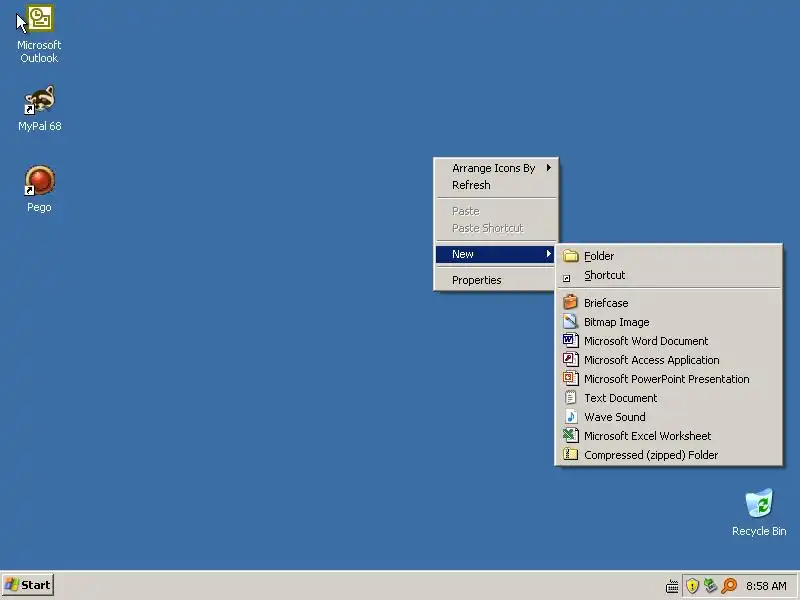Create a new Briefcase
The width and height of the screenshot is (800, 600).
[x=669, y=303]
